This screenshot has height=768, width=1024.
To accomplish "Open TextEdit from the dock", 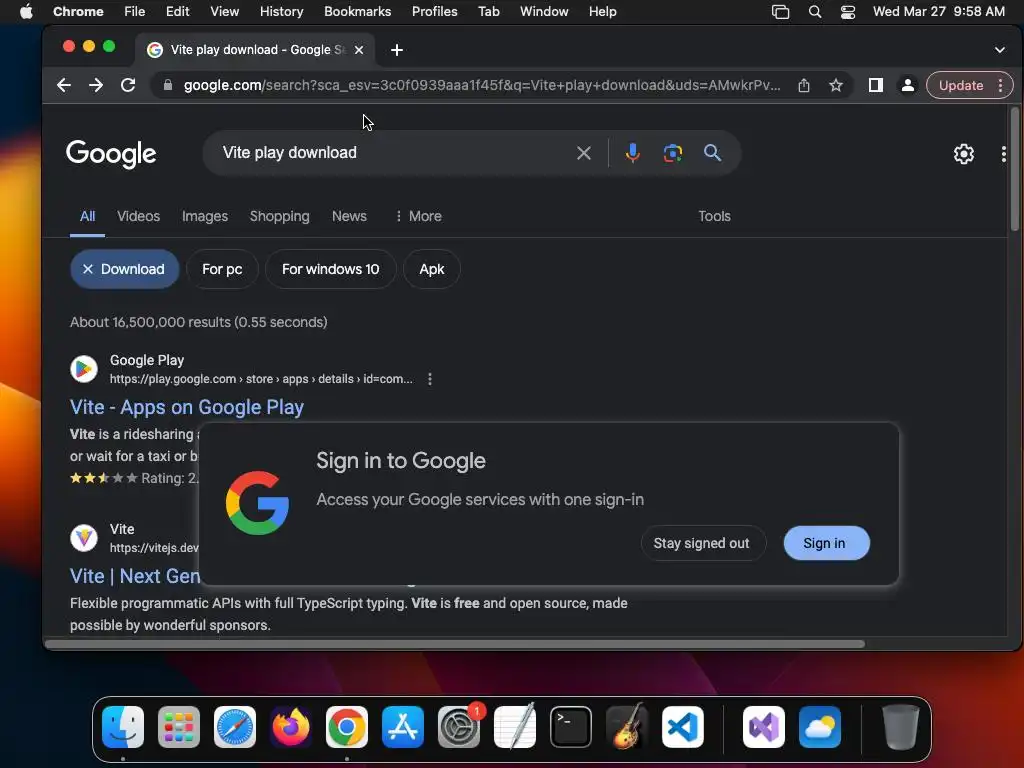I will [x=515, y=726].
